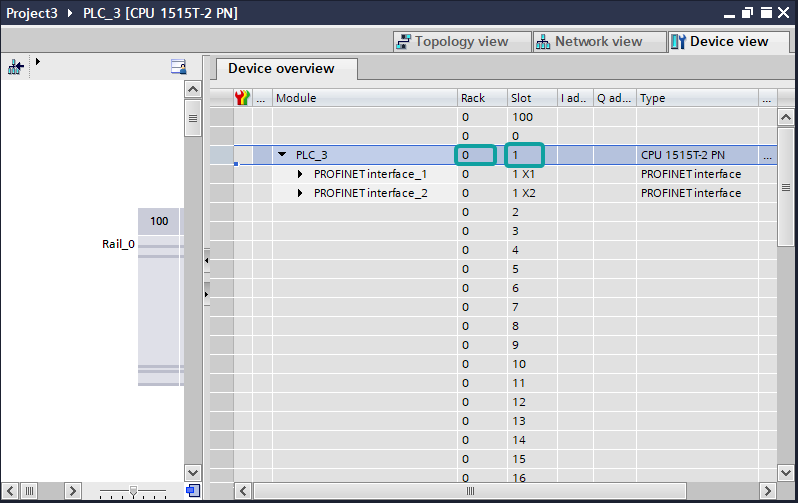Click the Rack cell of PLC_3 row
The image size is (798, 503).
point(475,155)
